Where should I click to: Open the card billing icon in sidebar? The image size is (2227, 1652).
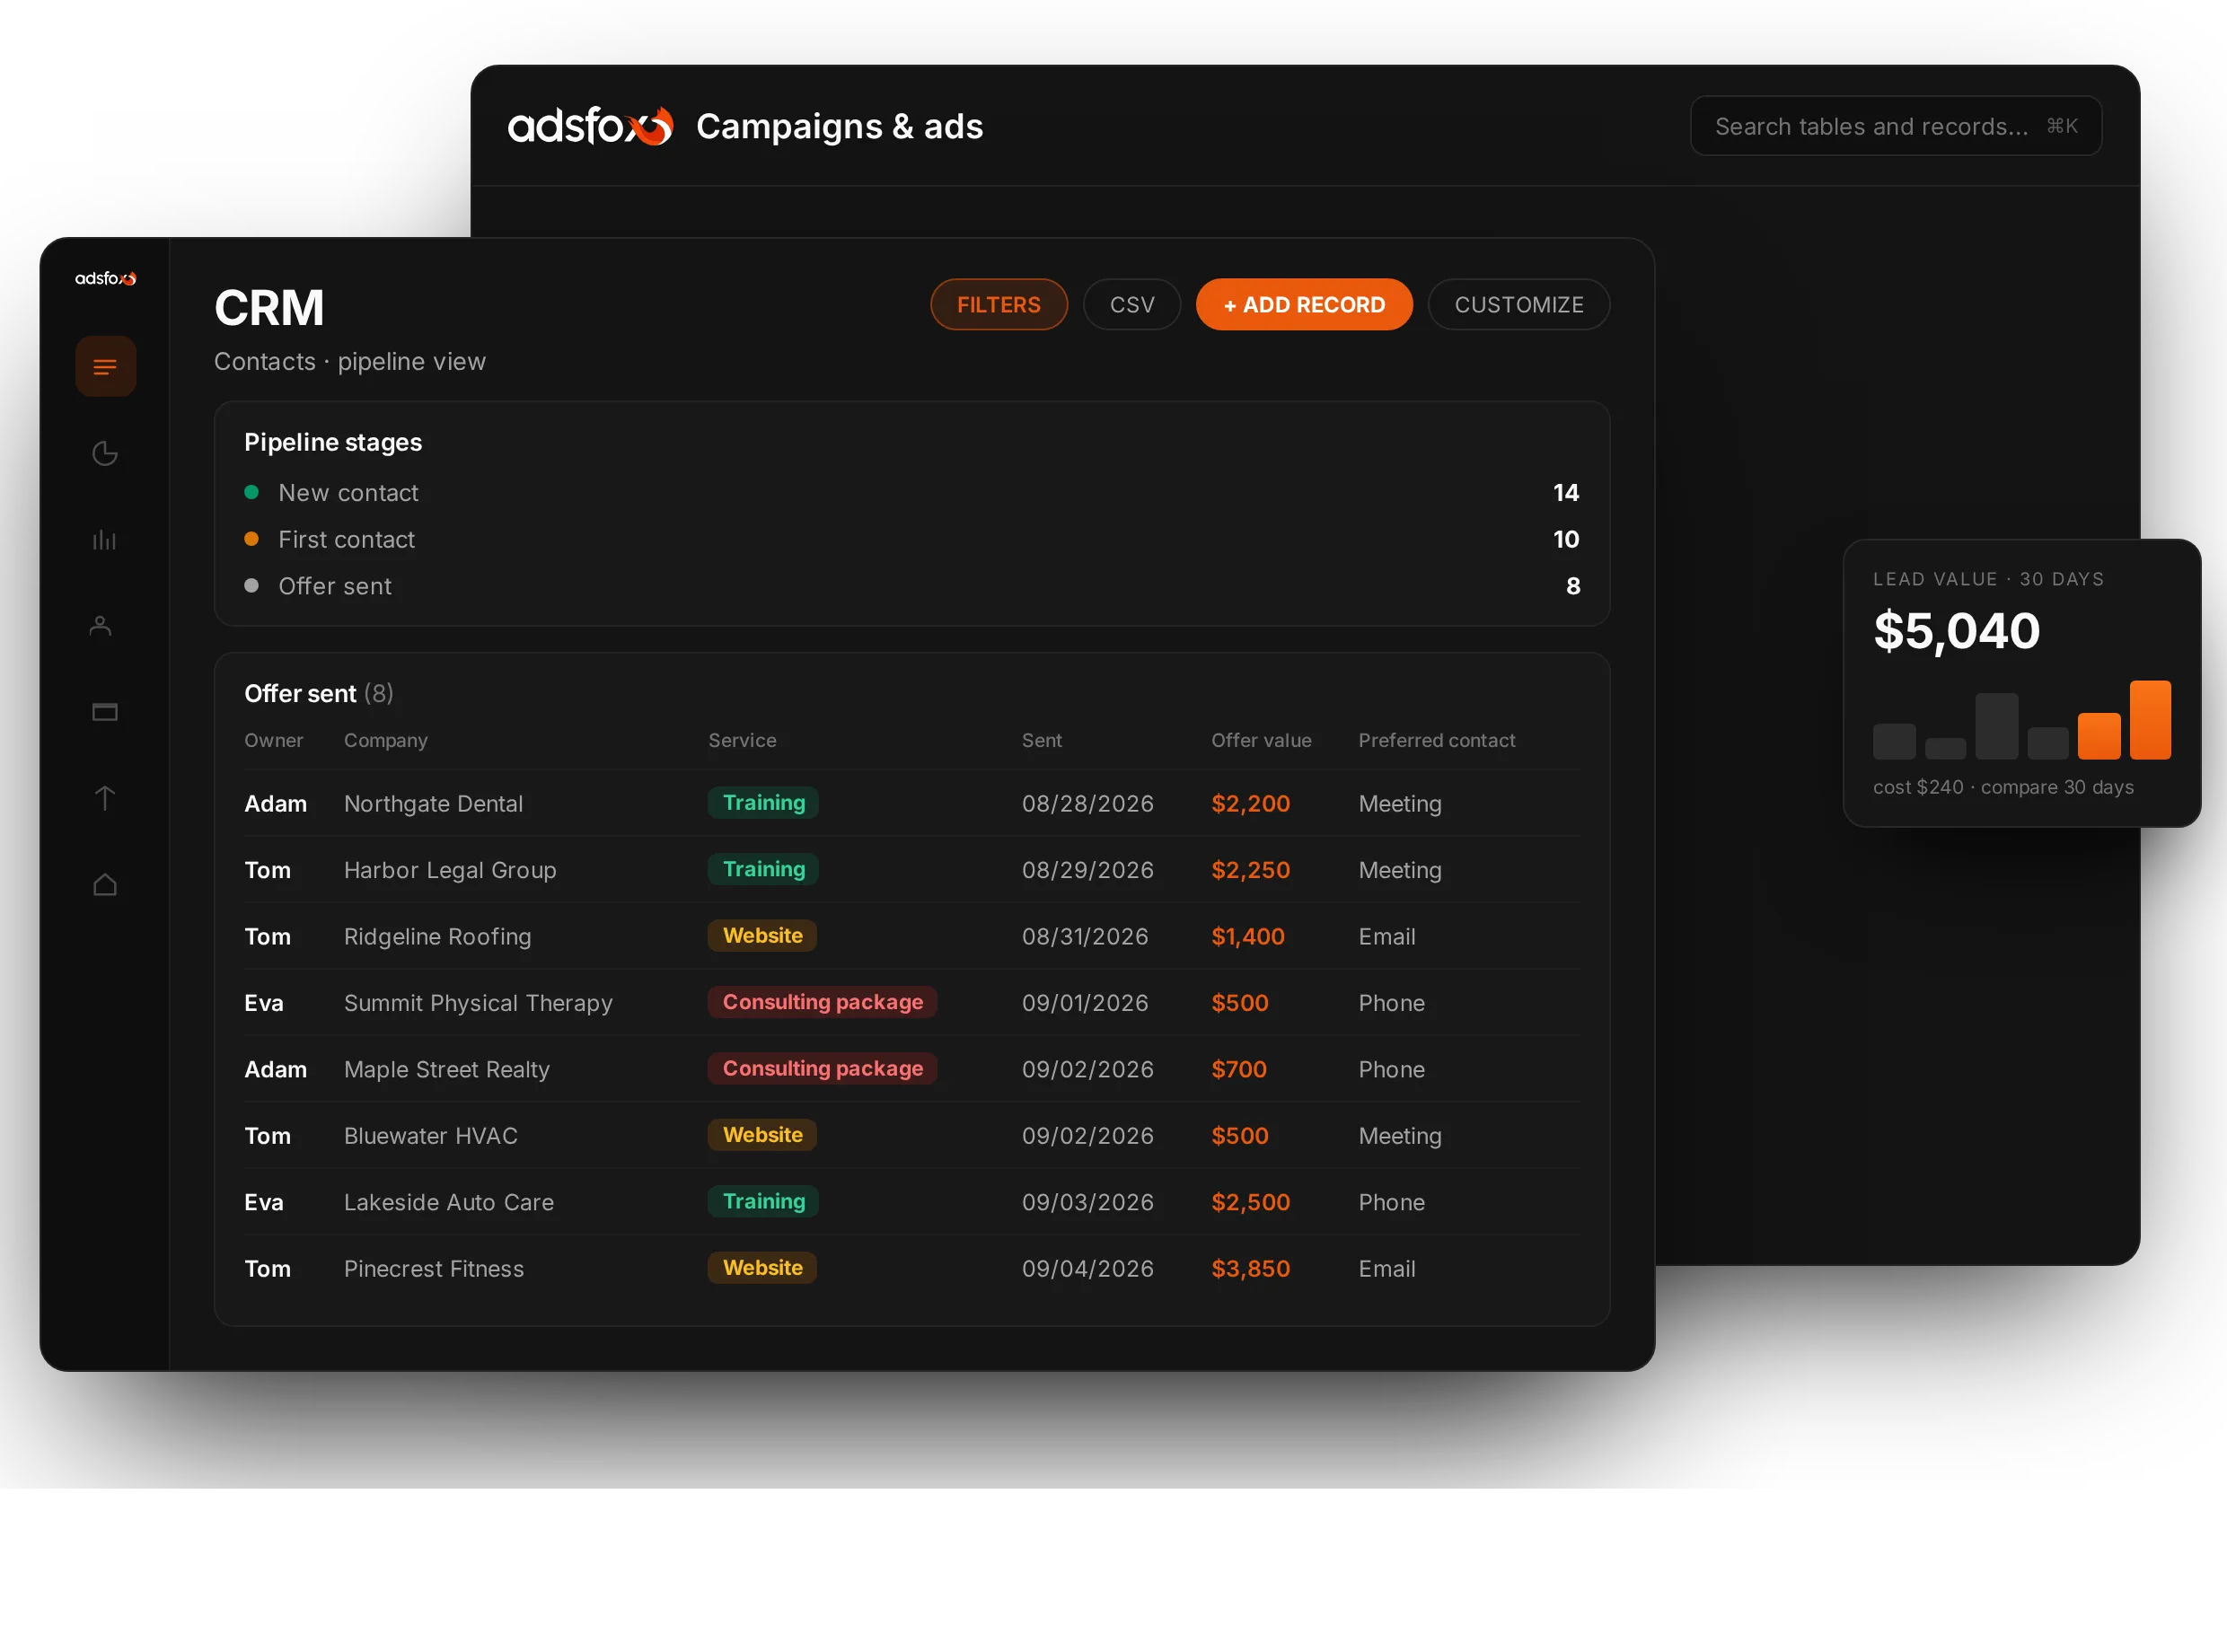(x=105, y=712)
